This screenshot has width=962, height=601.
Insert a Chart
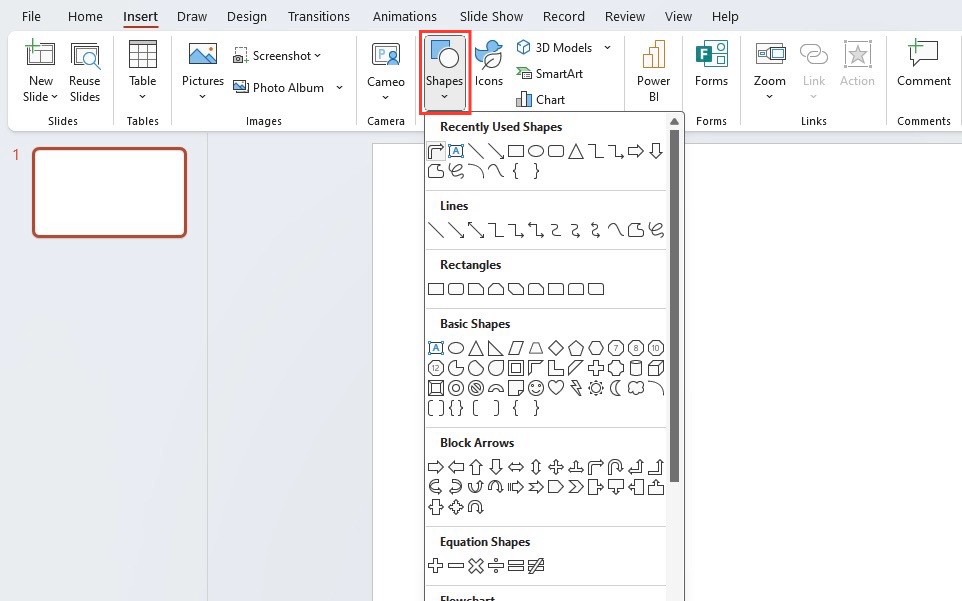[541, 99]
